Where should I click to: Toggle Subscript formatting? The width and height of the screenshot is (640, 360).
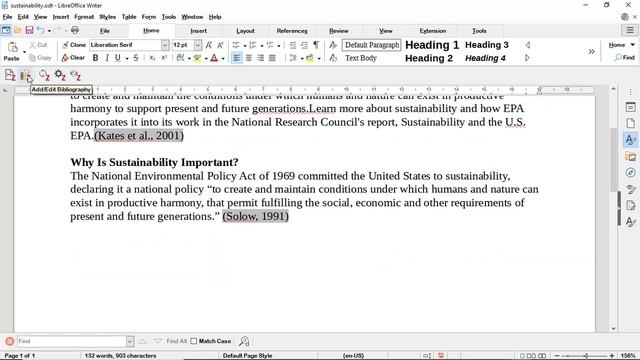click(x=152, y=58)
